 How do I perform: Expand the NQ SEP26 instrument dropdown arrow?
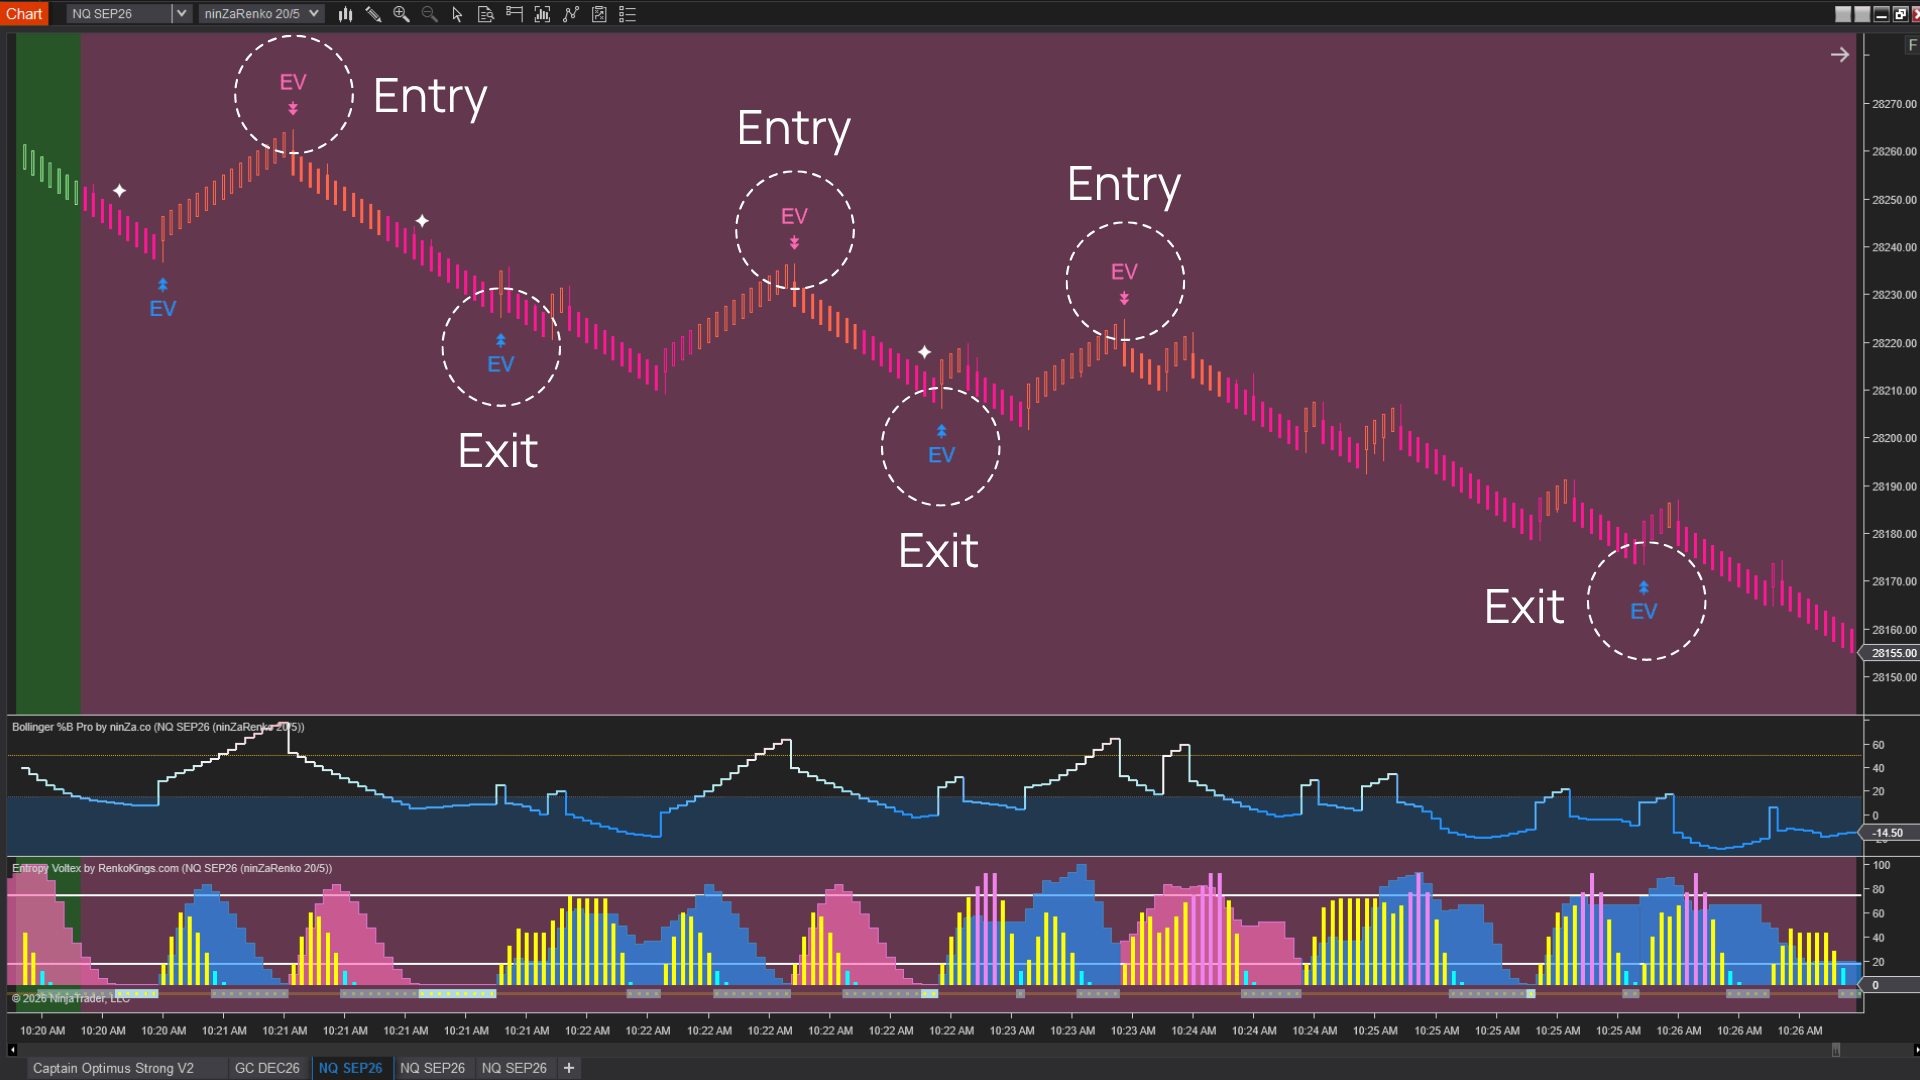[181, 14]
